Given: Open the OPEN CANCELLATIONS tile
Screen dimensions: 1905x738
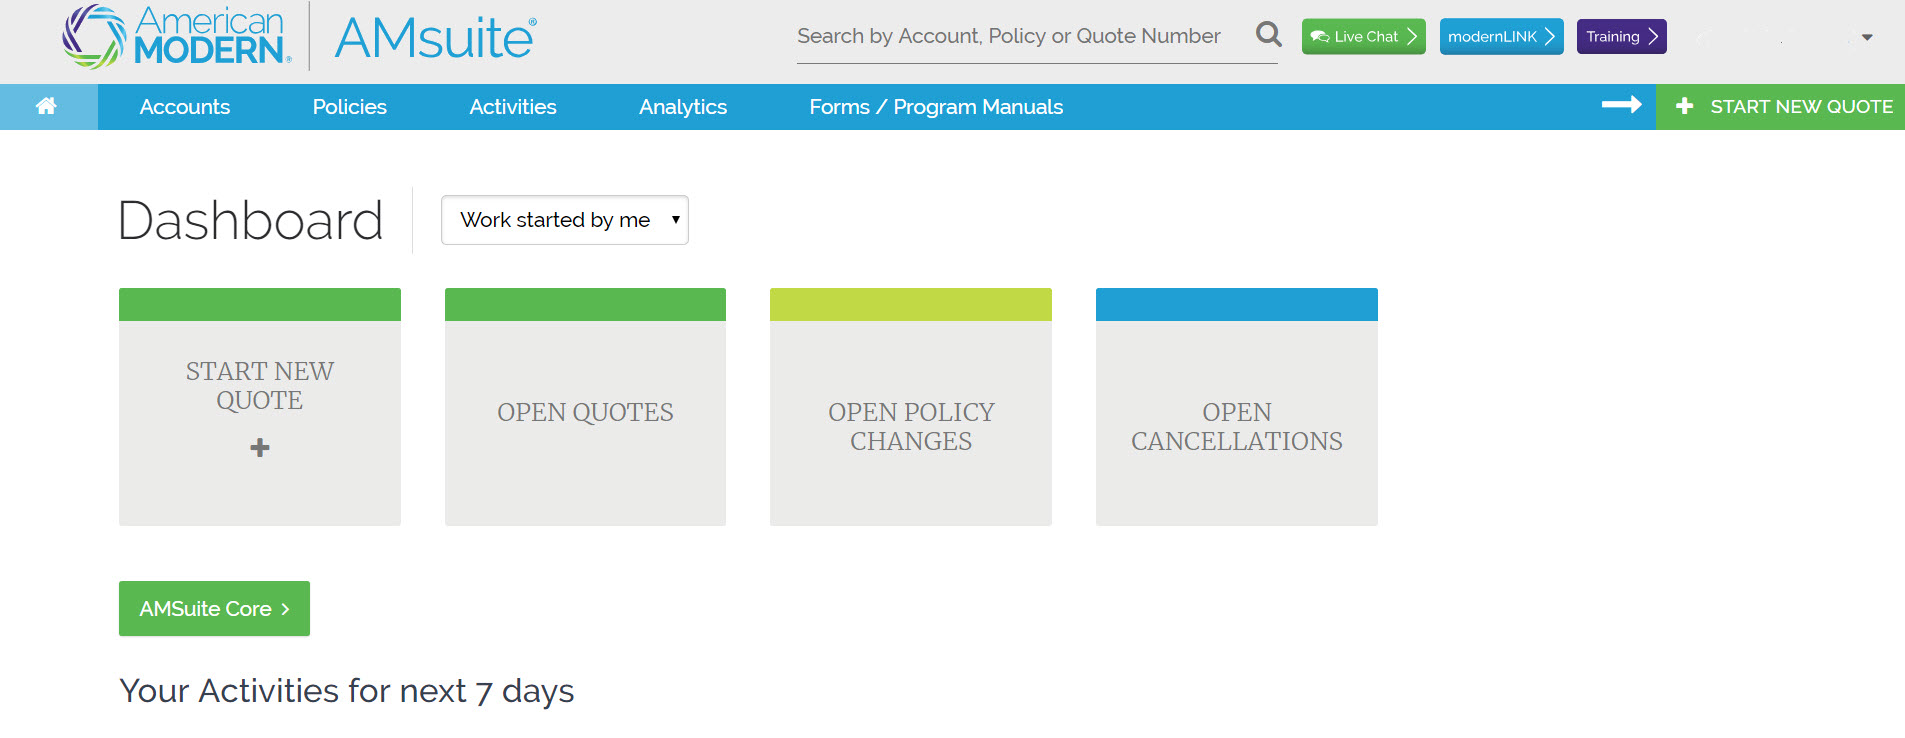Looking at the screenshot, I should [1237, 407].
